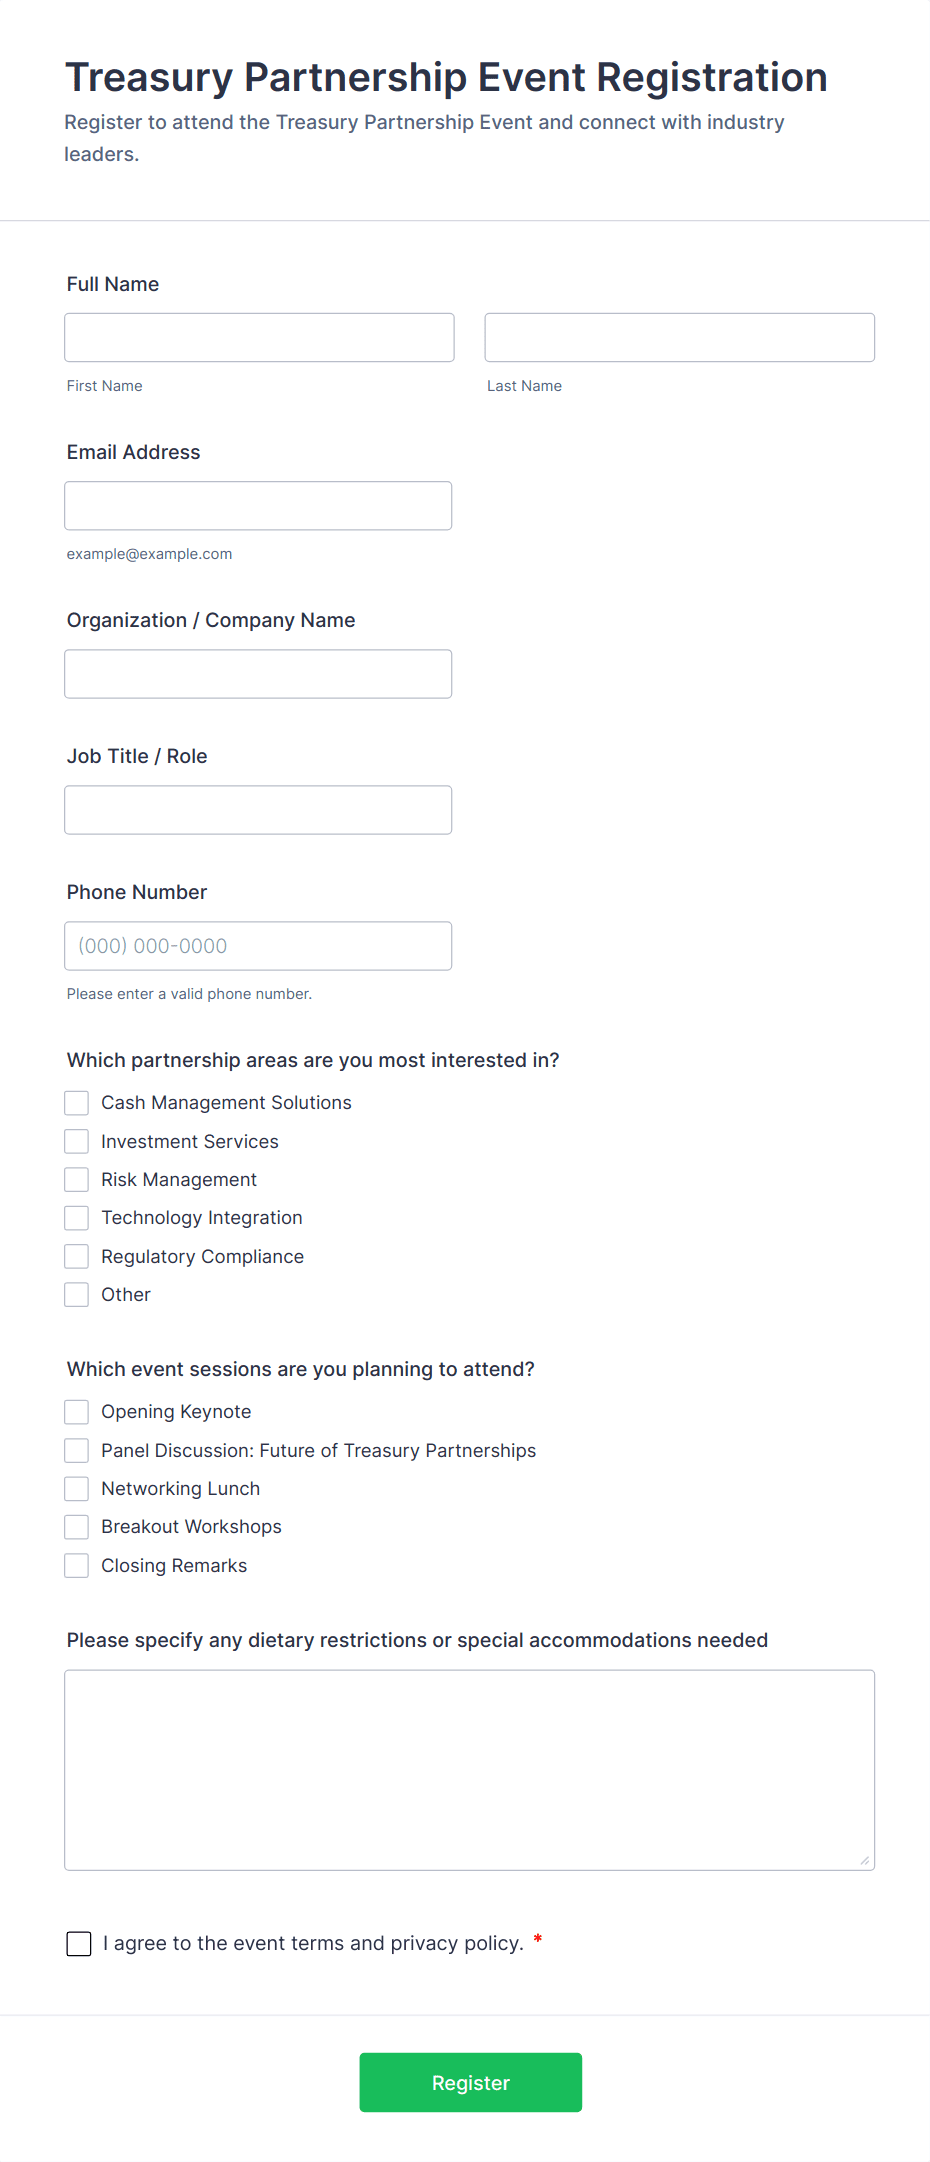Click the Phone Number field
The height and width of the screenshot is (2162, 930).
point(258,945)
